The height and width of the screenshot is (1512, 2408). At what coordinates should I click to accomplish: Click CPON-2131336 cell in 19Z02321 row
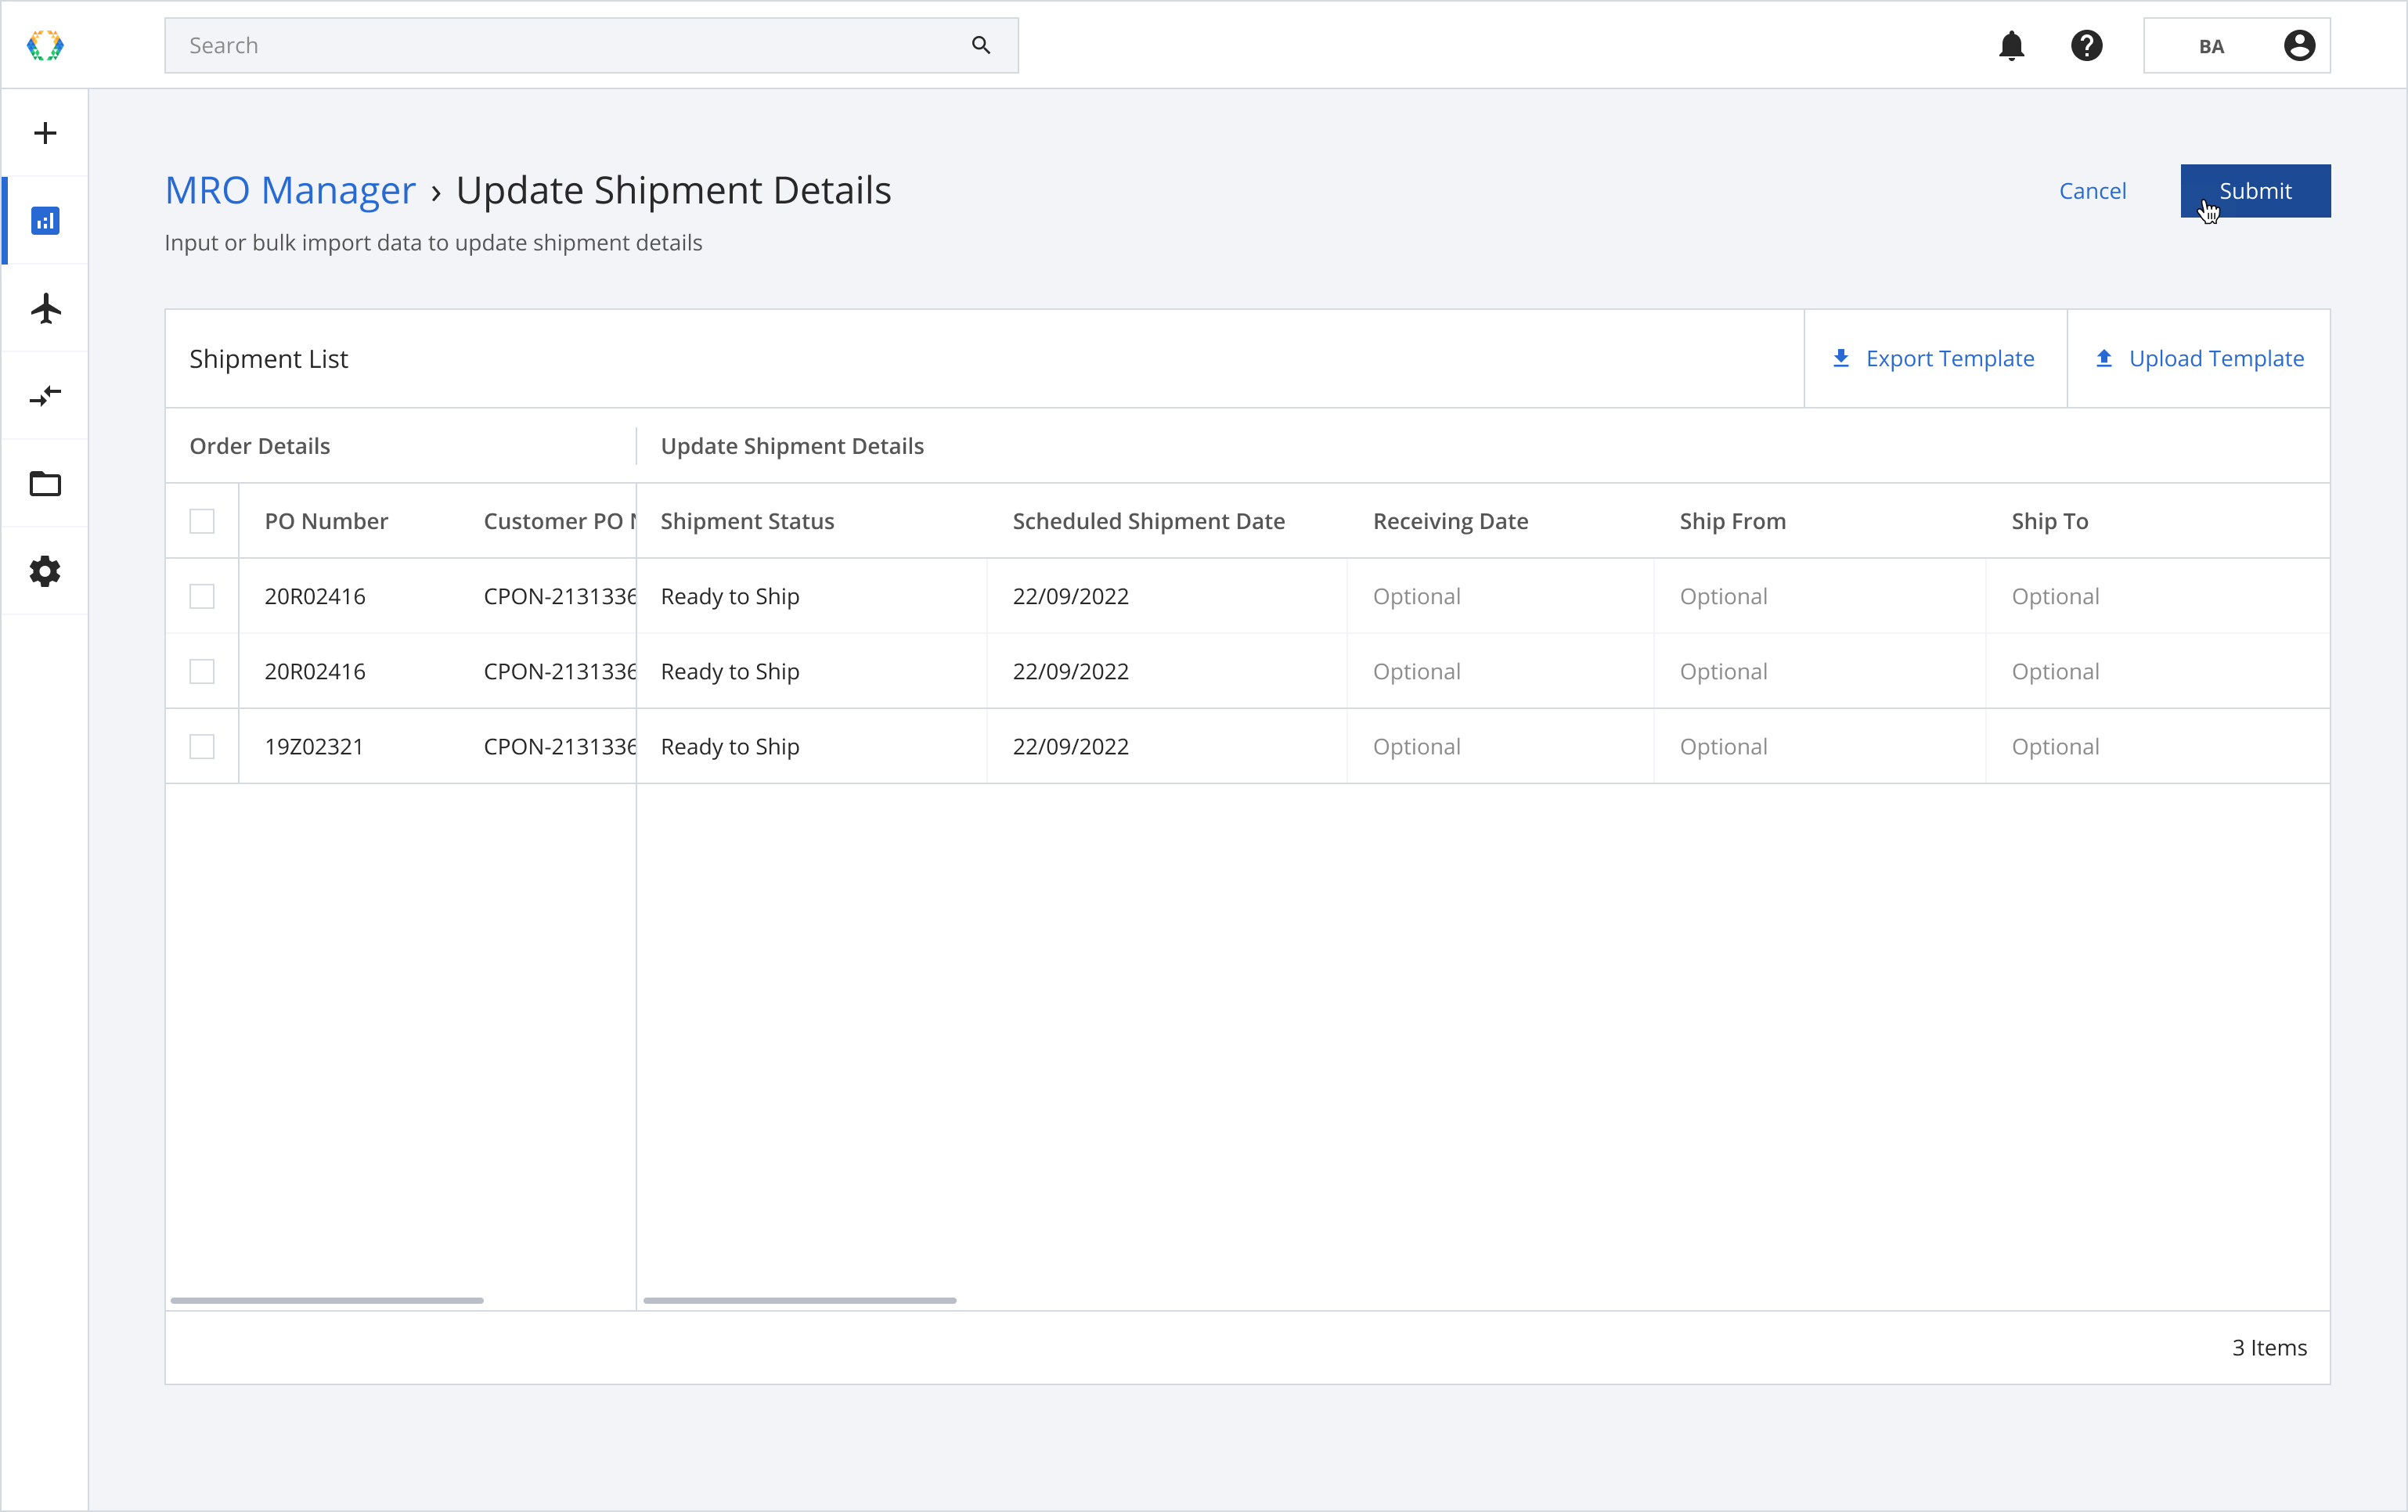(560, 746)
